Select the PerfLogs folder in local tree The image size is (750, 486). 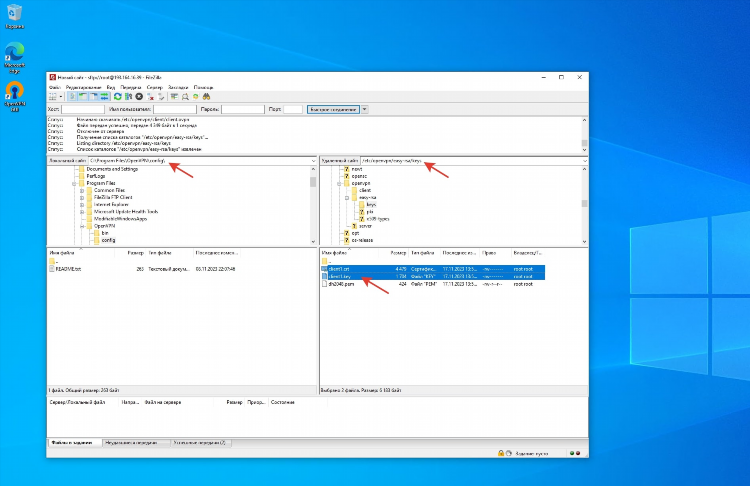point(96,176)
